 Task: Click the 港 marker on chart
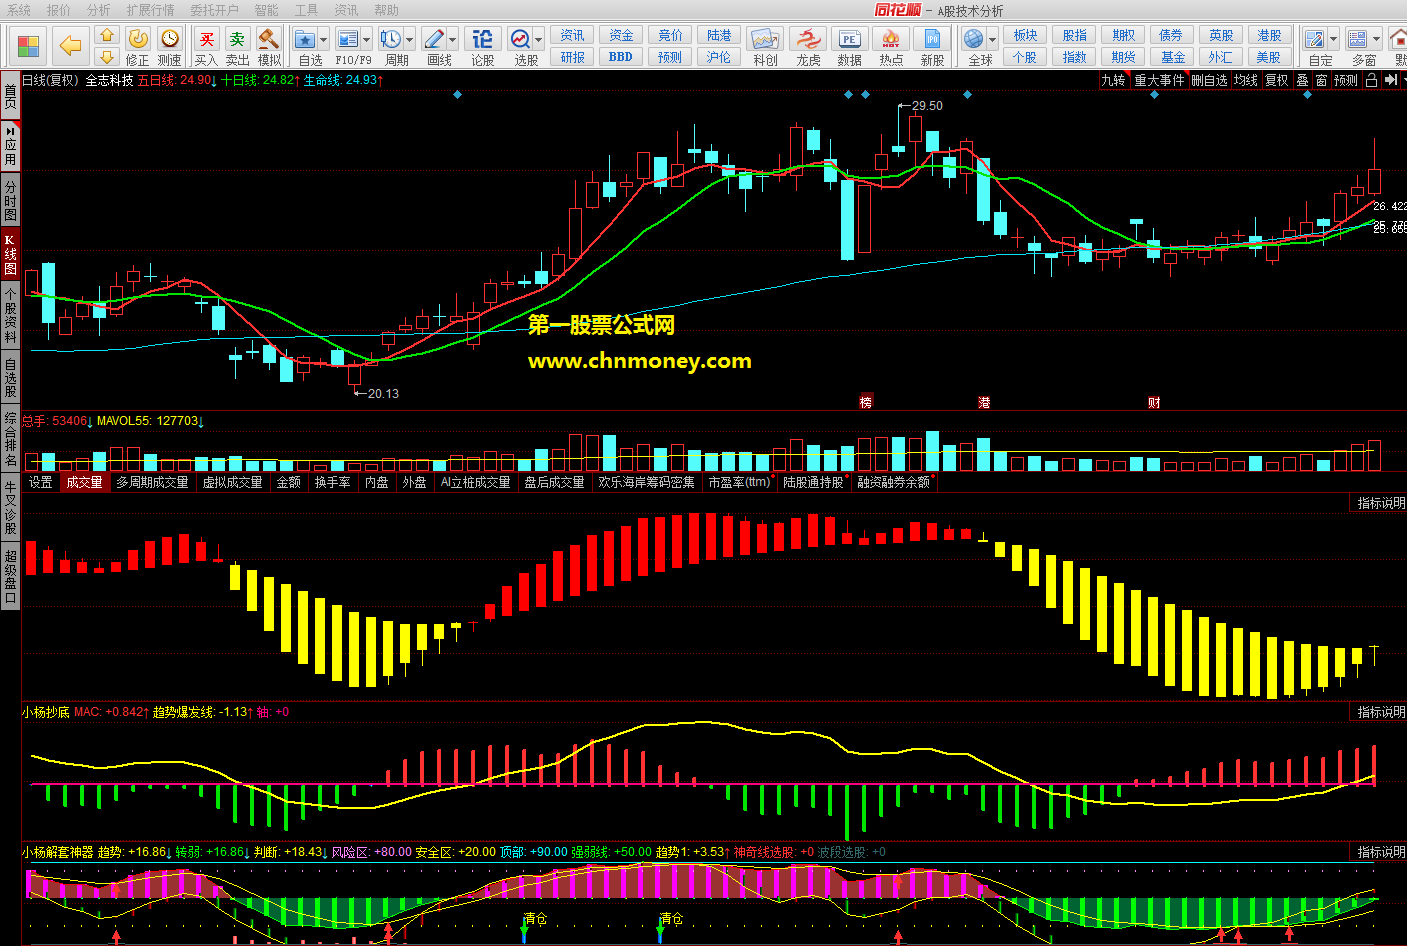984,402
